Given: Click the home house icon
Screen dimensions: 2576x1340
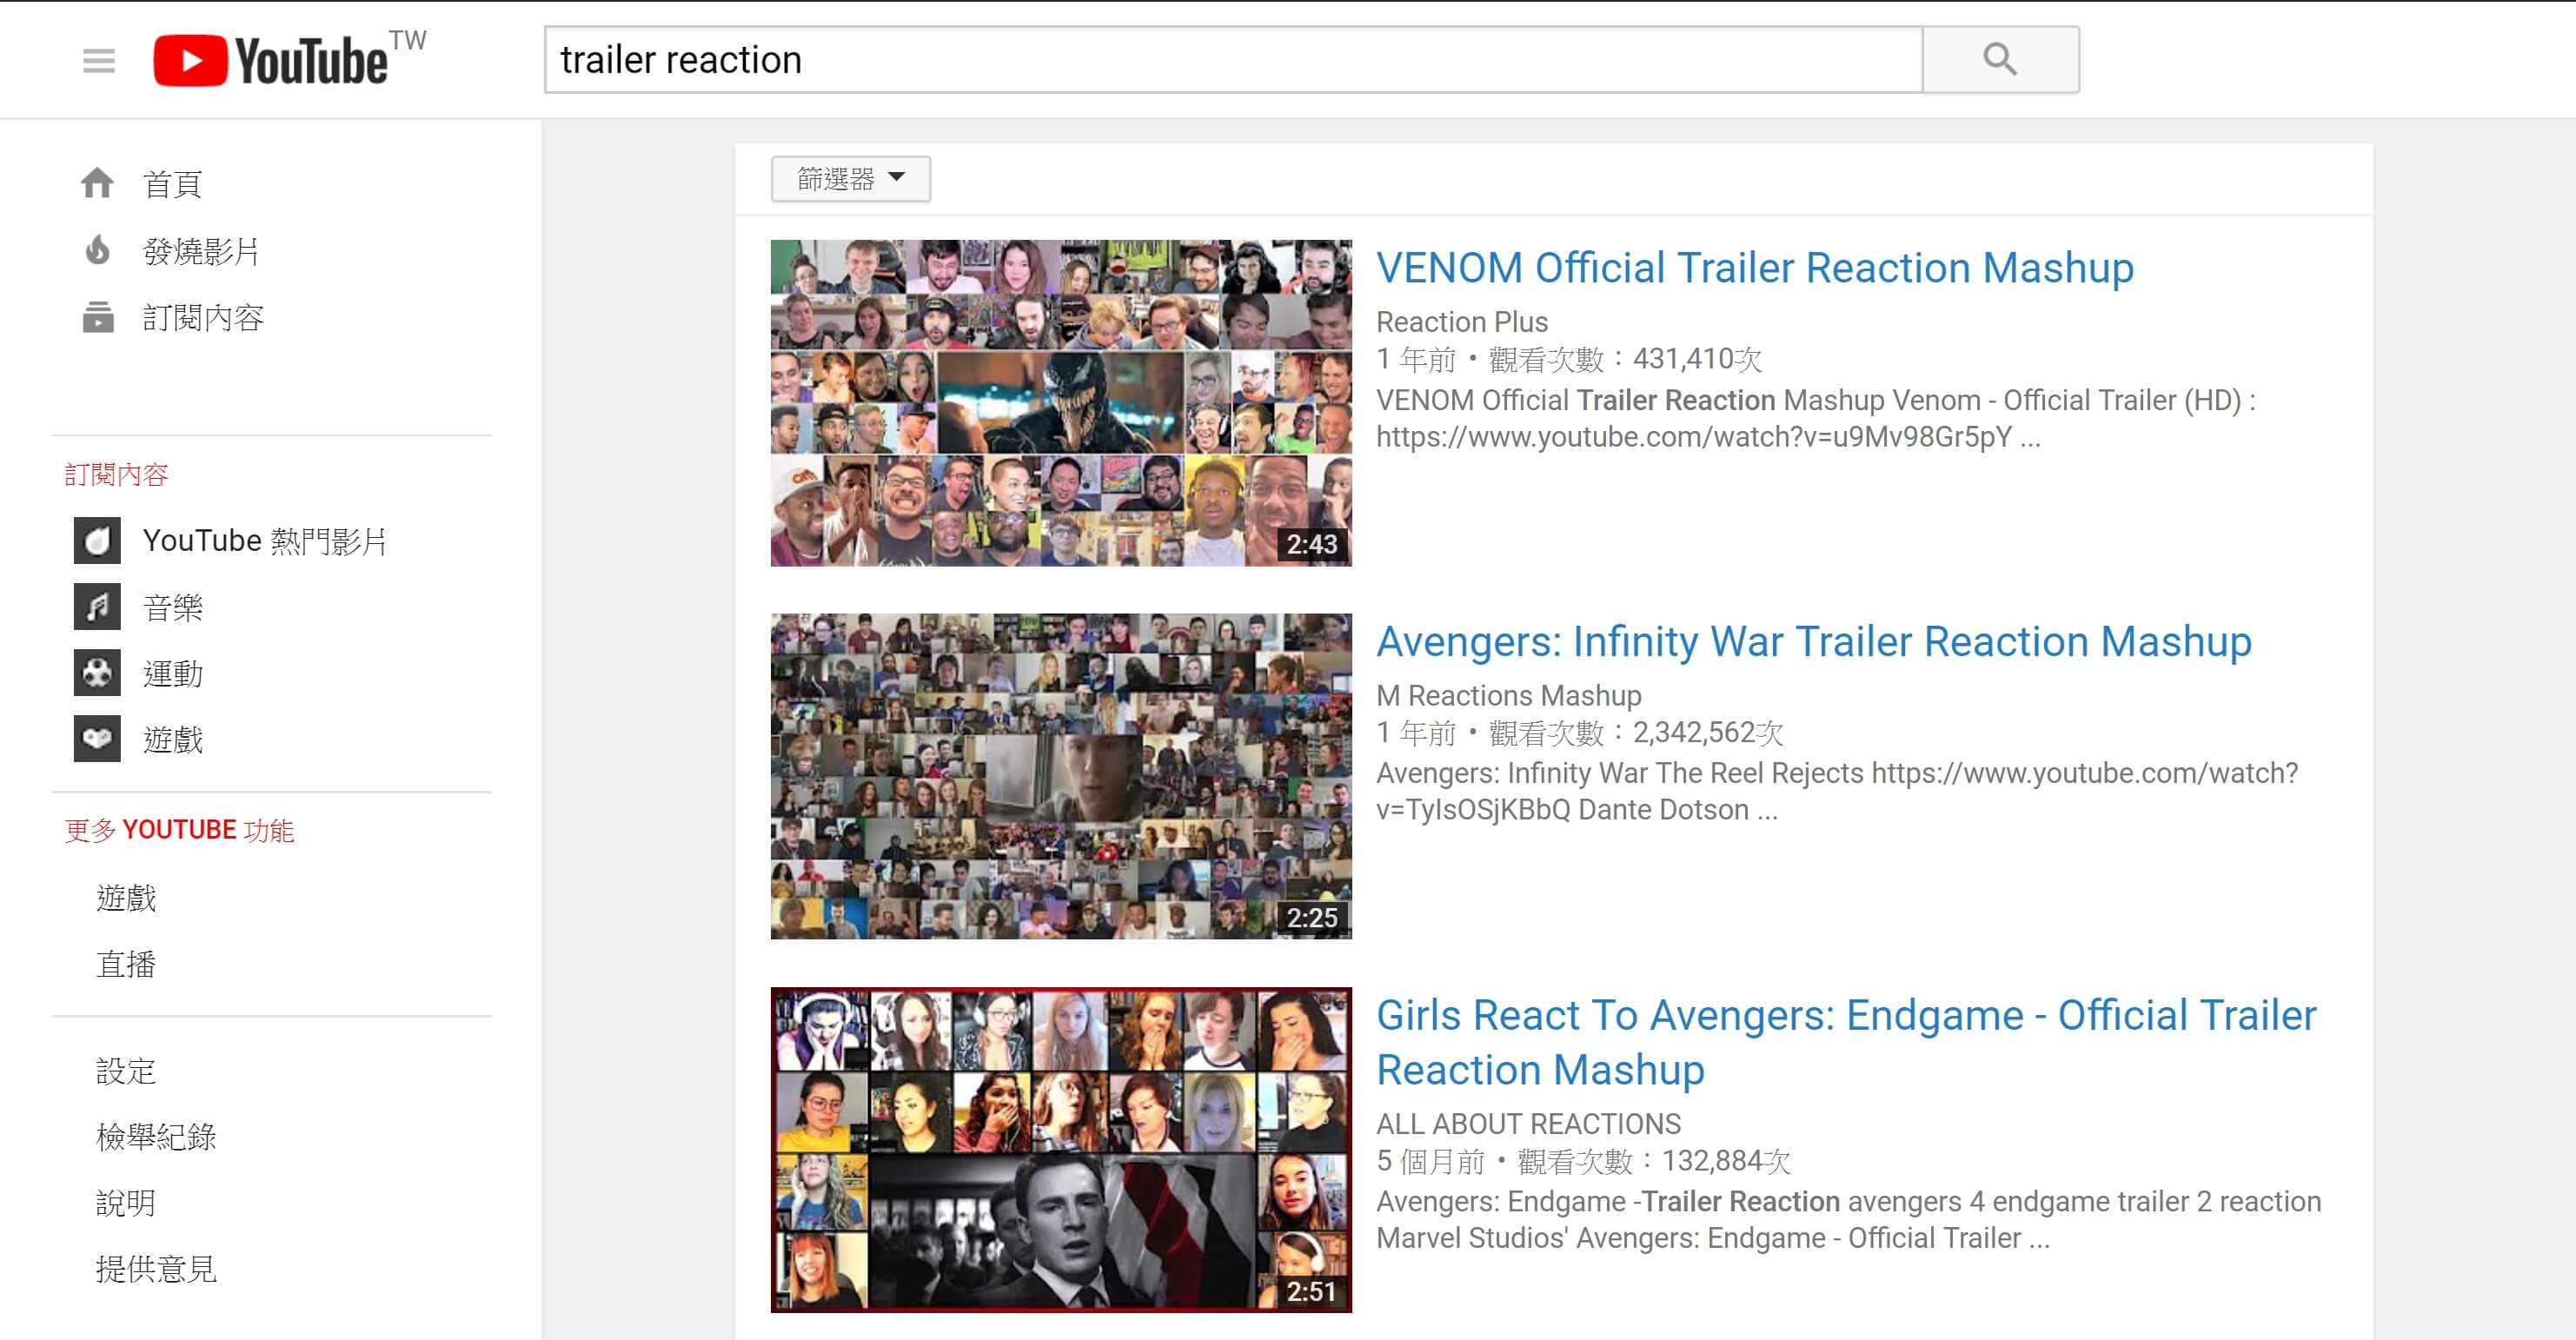Looking at the screenshot, I should (x=97, y=183).
